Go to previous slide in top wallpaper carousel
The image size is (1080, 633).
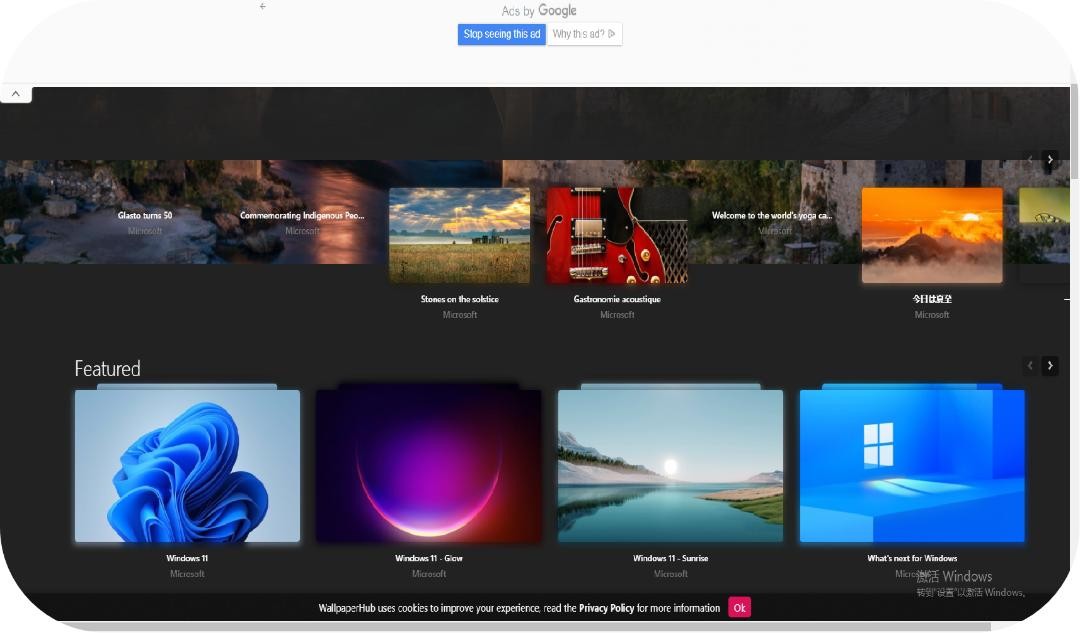pyautogui.click(x=1030, y=160)
